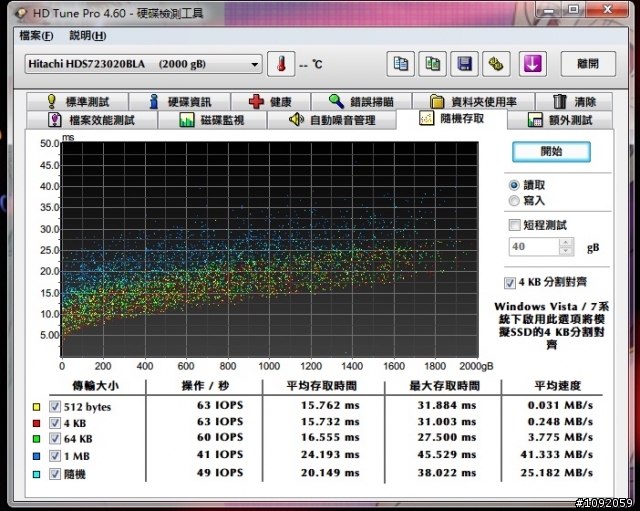Click the blue 1 MB color swatch
The image size is (640, 511).
coord(36,456)
